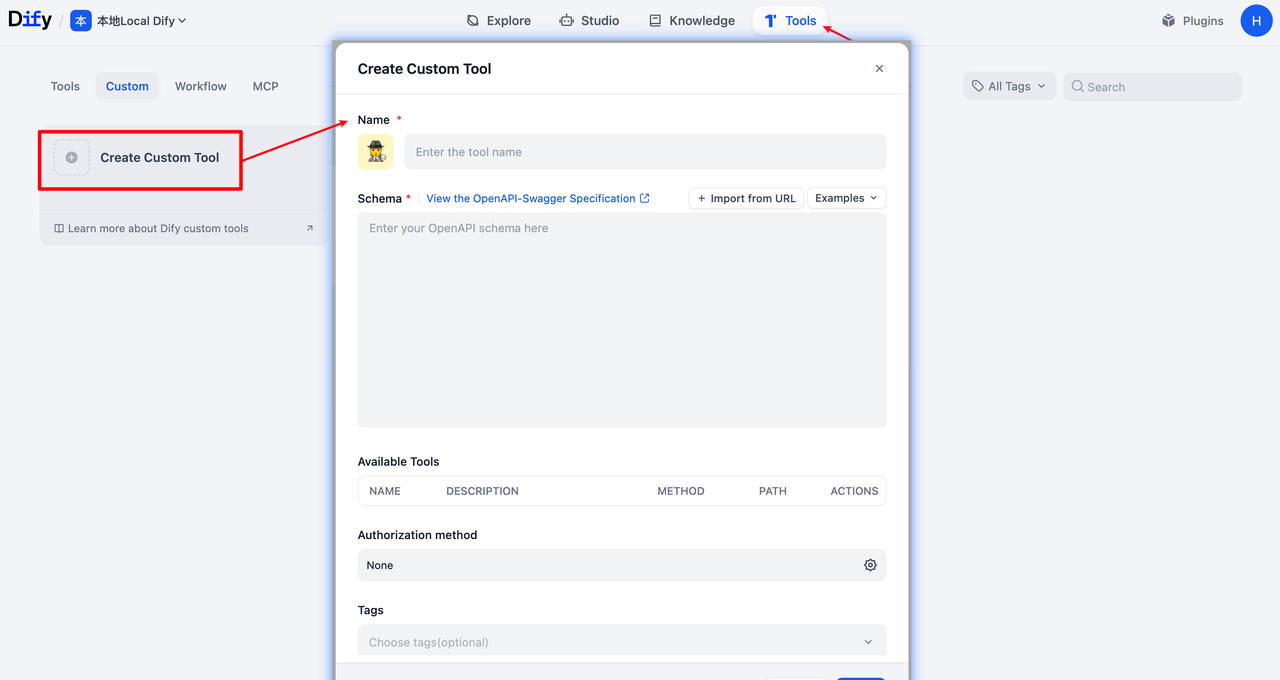
Task: Click the Plugins icon in header
Action: point(1168,21)
